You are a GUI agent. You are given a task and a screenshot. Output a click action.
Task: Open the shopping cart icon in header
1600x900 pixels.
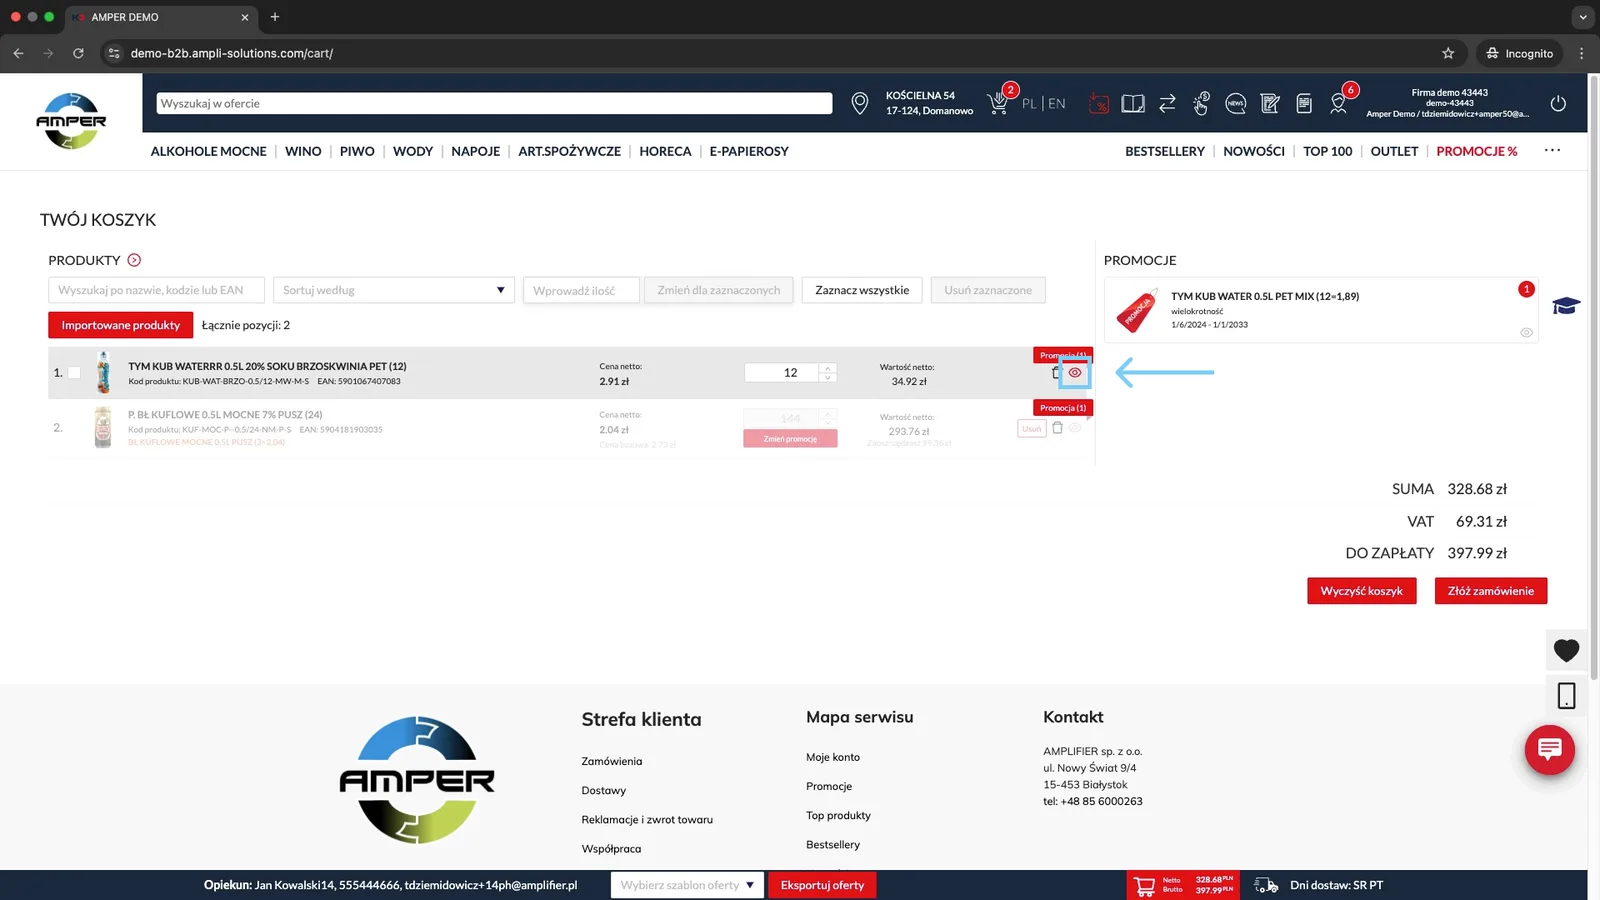click(998, 103)
